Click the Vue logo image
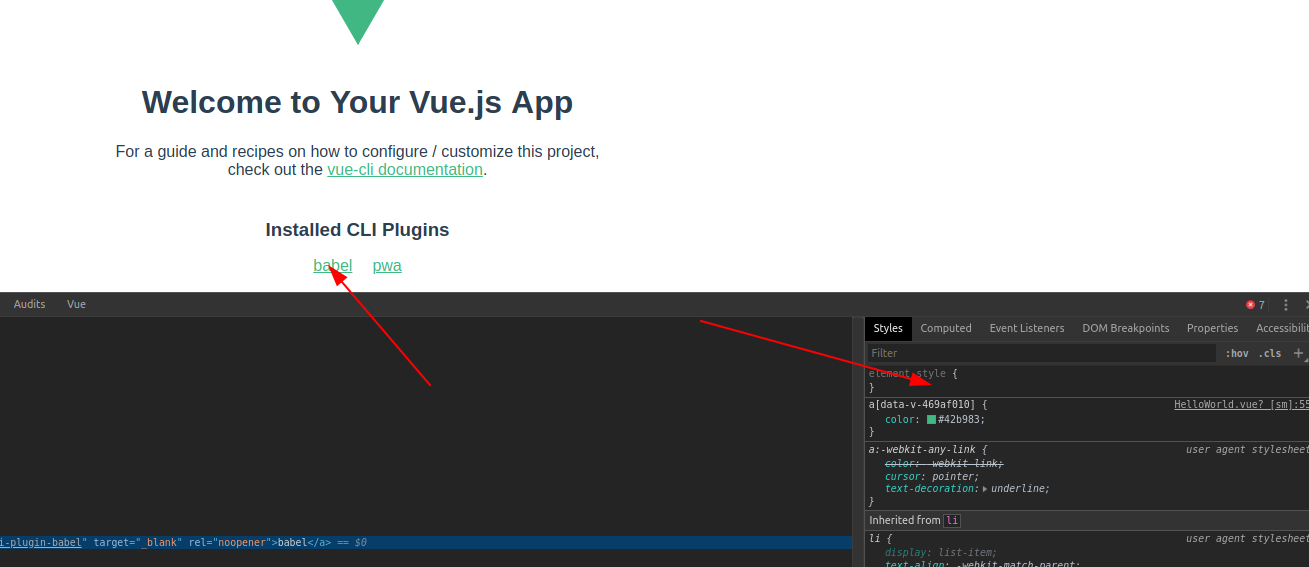 coord(357,22)
